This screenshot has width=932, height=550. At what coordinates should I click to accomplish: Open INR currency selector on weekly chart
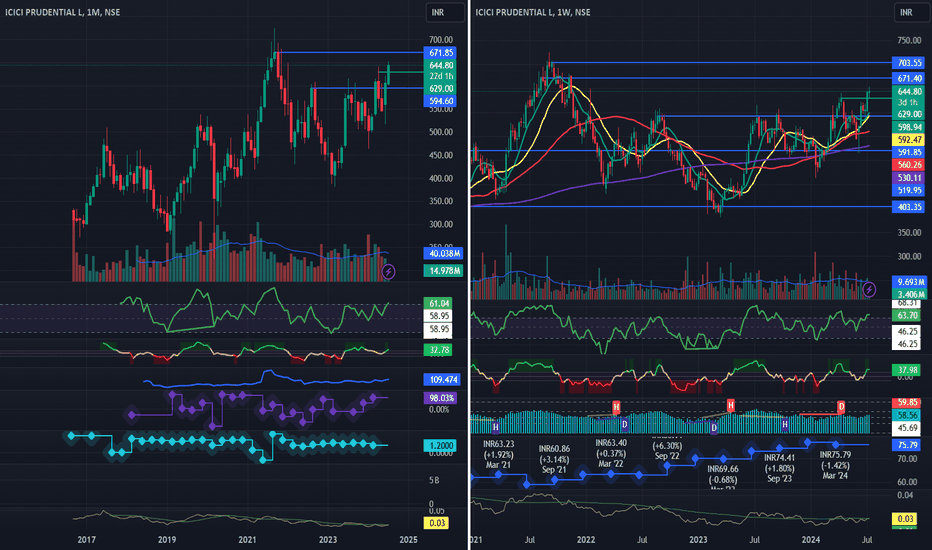(912, 12)
